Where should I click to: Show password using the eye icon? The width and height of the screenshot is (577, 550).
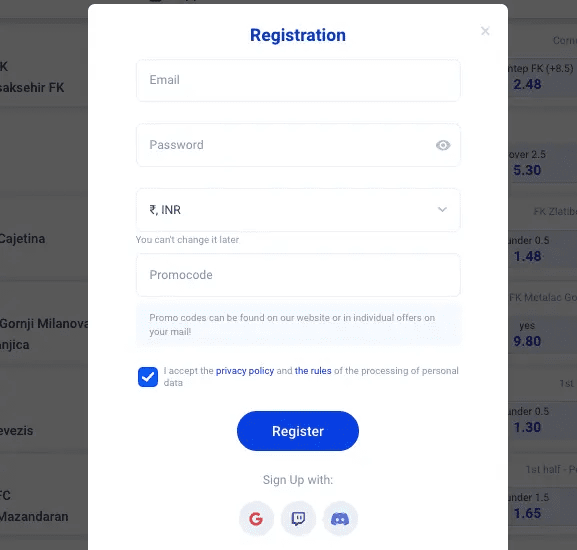coord(443,145)
